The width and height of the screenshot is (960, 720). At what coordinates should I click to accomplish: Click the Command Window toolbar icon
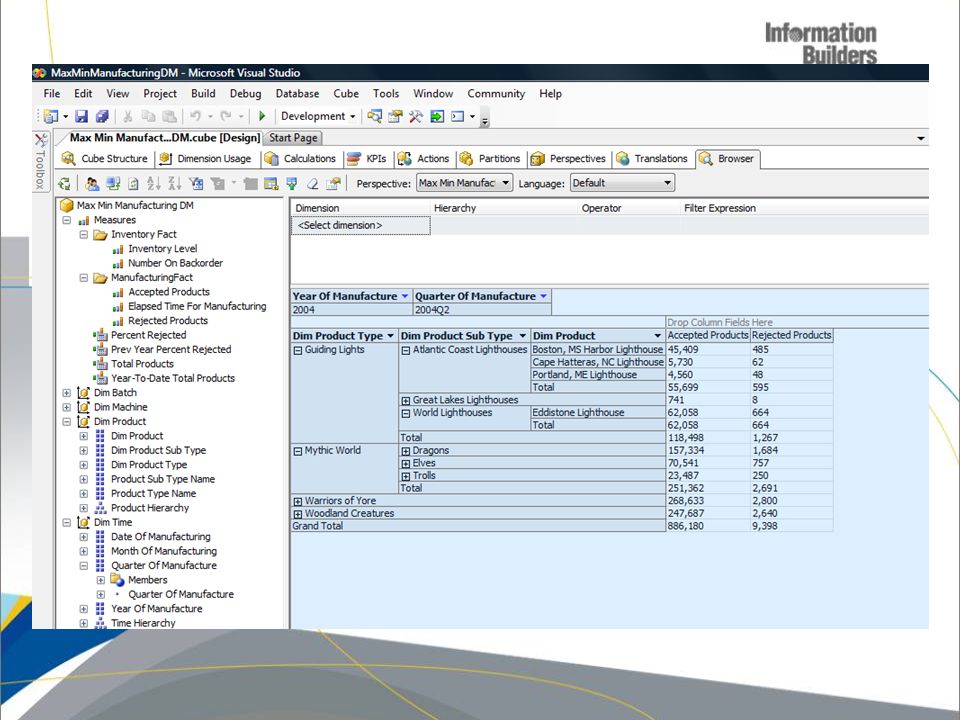[457, 116]
